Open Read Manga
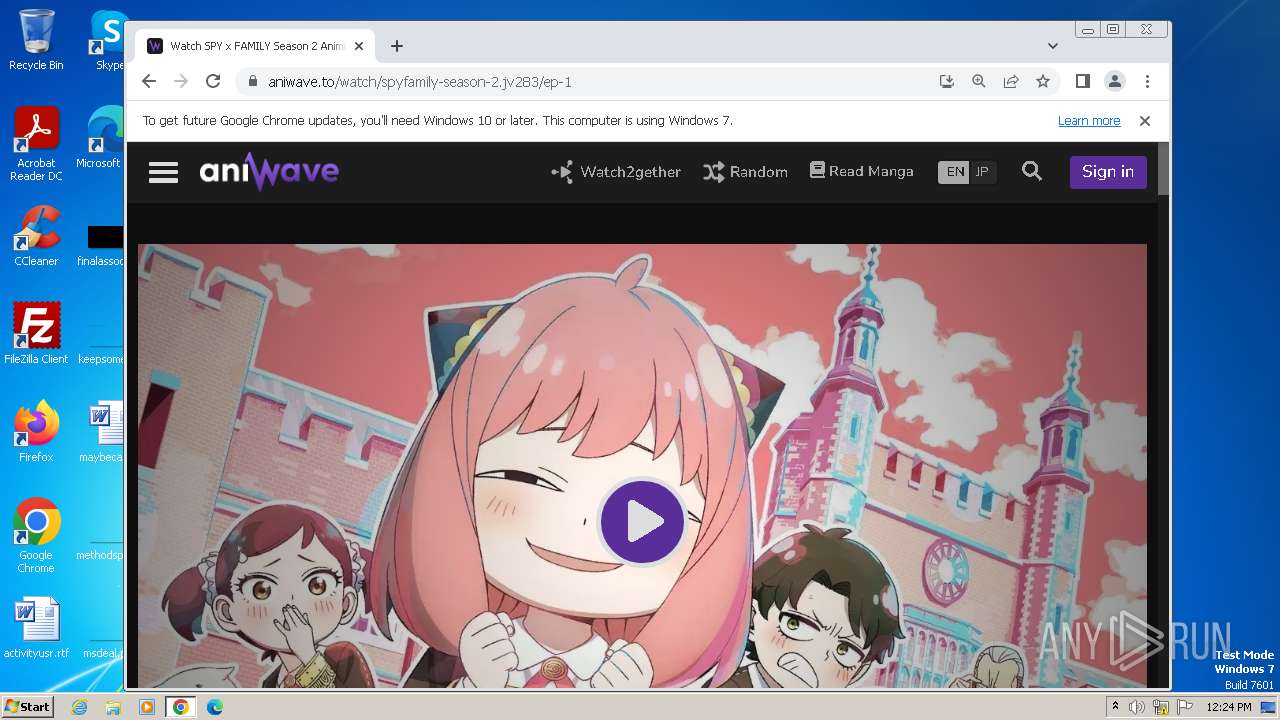Viewport: 1280px width, 720px height. click(x=861, y=171)
